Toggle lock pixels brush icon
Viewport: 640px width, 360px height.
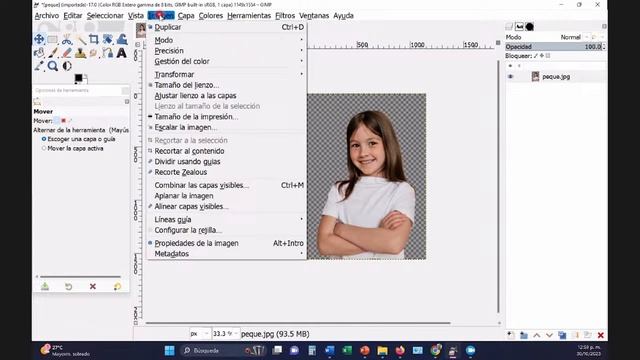point(536,56)
